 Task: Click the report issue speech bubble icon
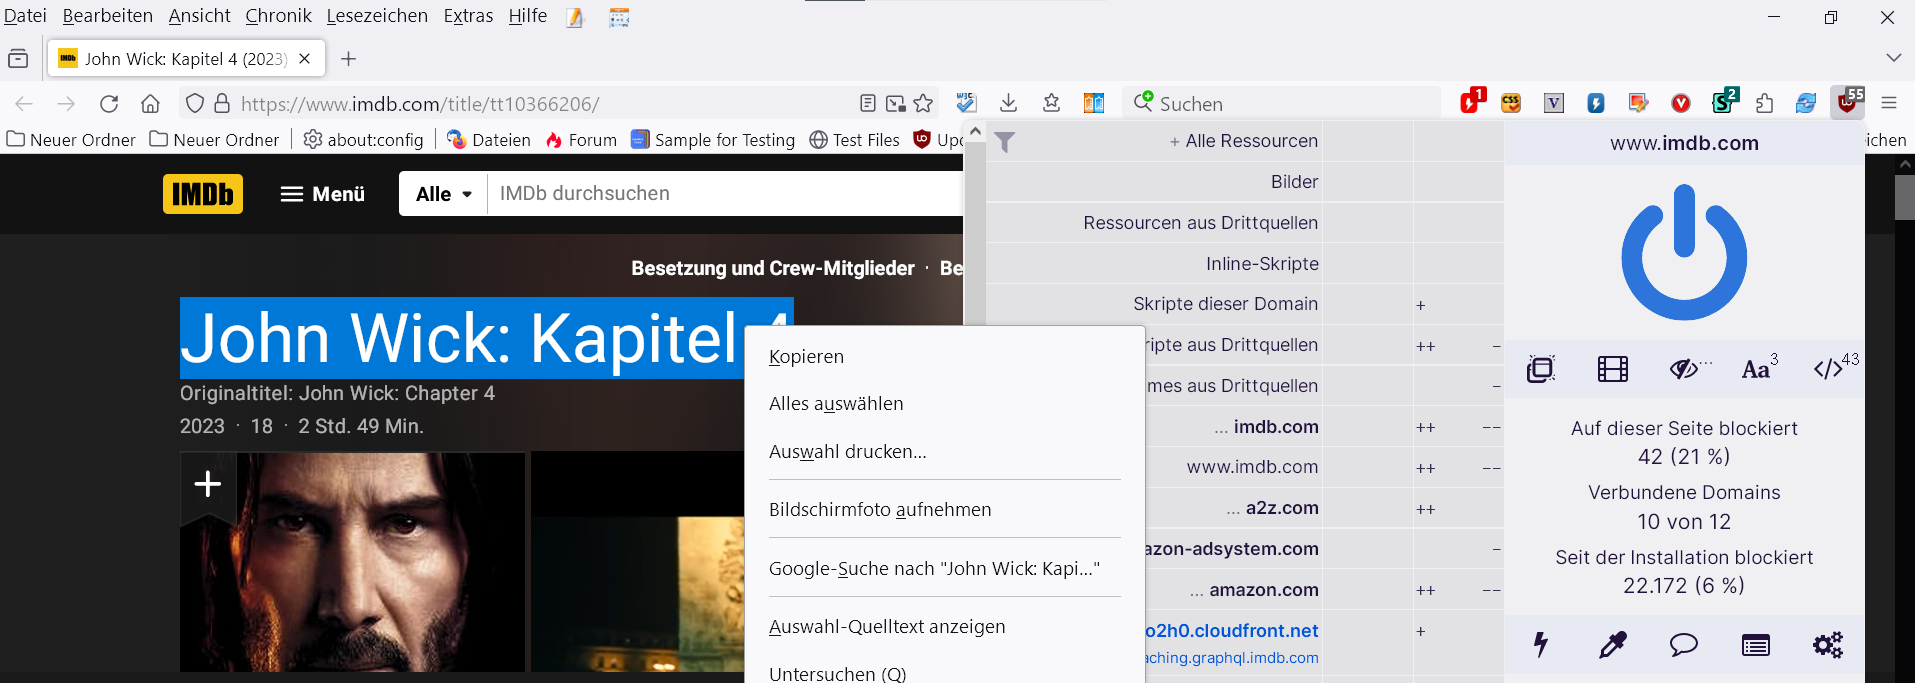click(1683, 645)
